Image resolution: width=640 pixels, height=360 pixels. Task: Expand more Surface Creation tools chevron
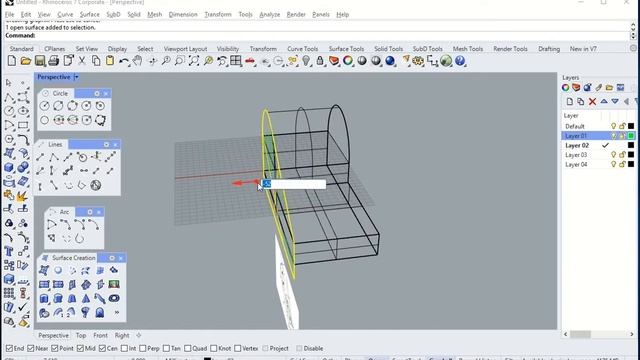pyautogui.click(x=117, y=313)
